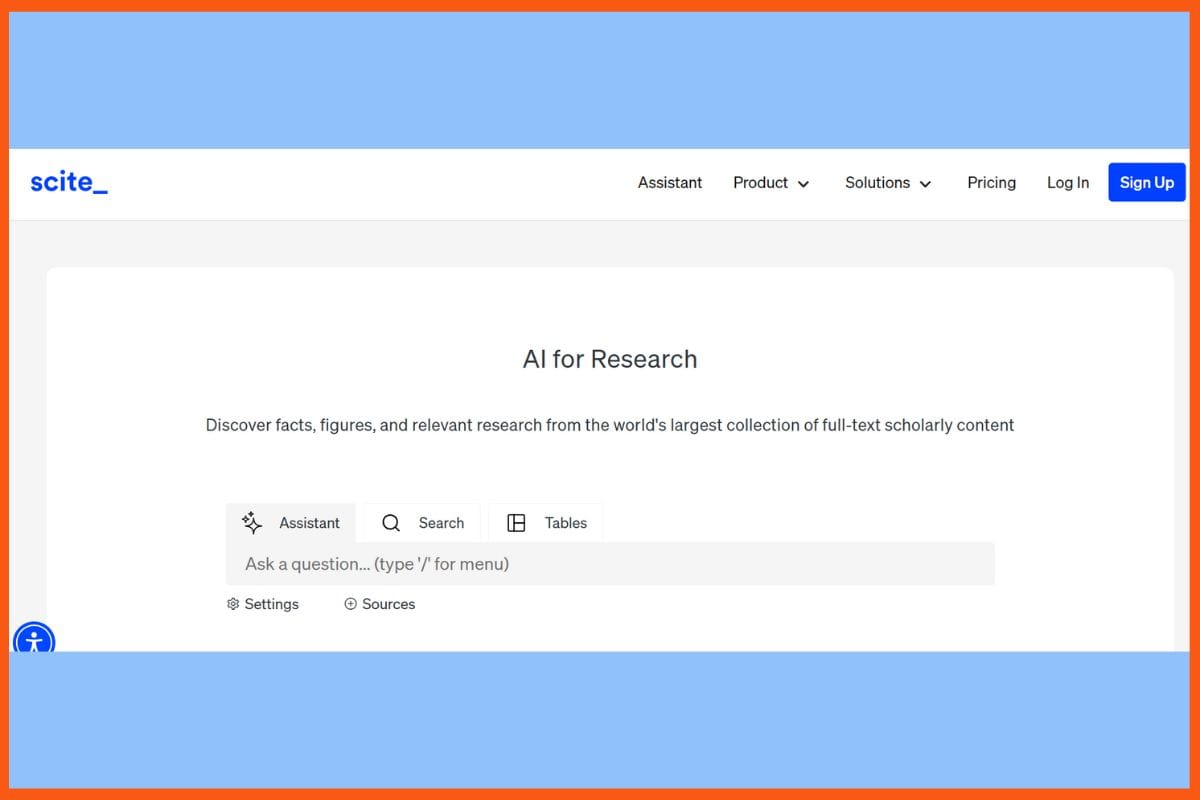Click the Settings label below the search box
Viewport: 1200px width, 800px height.
click(x=270, y=603)
